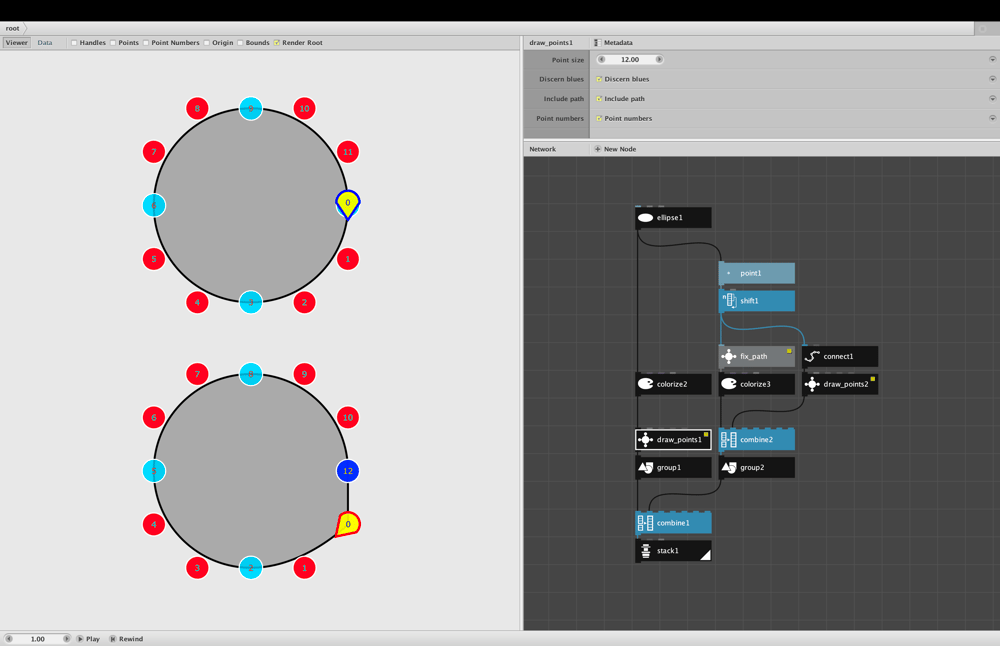Toggle the Origin checkbox
Image resolution: width=1000 pixels, height=646 pixels.
click(x=207, y=43)
